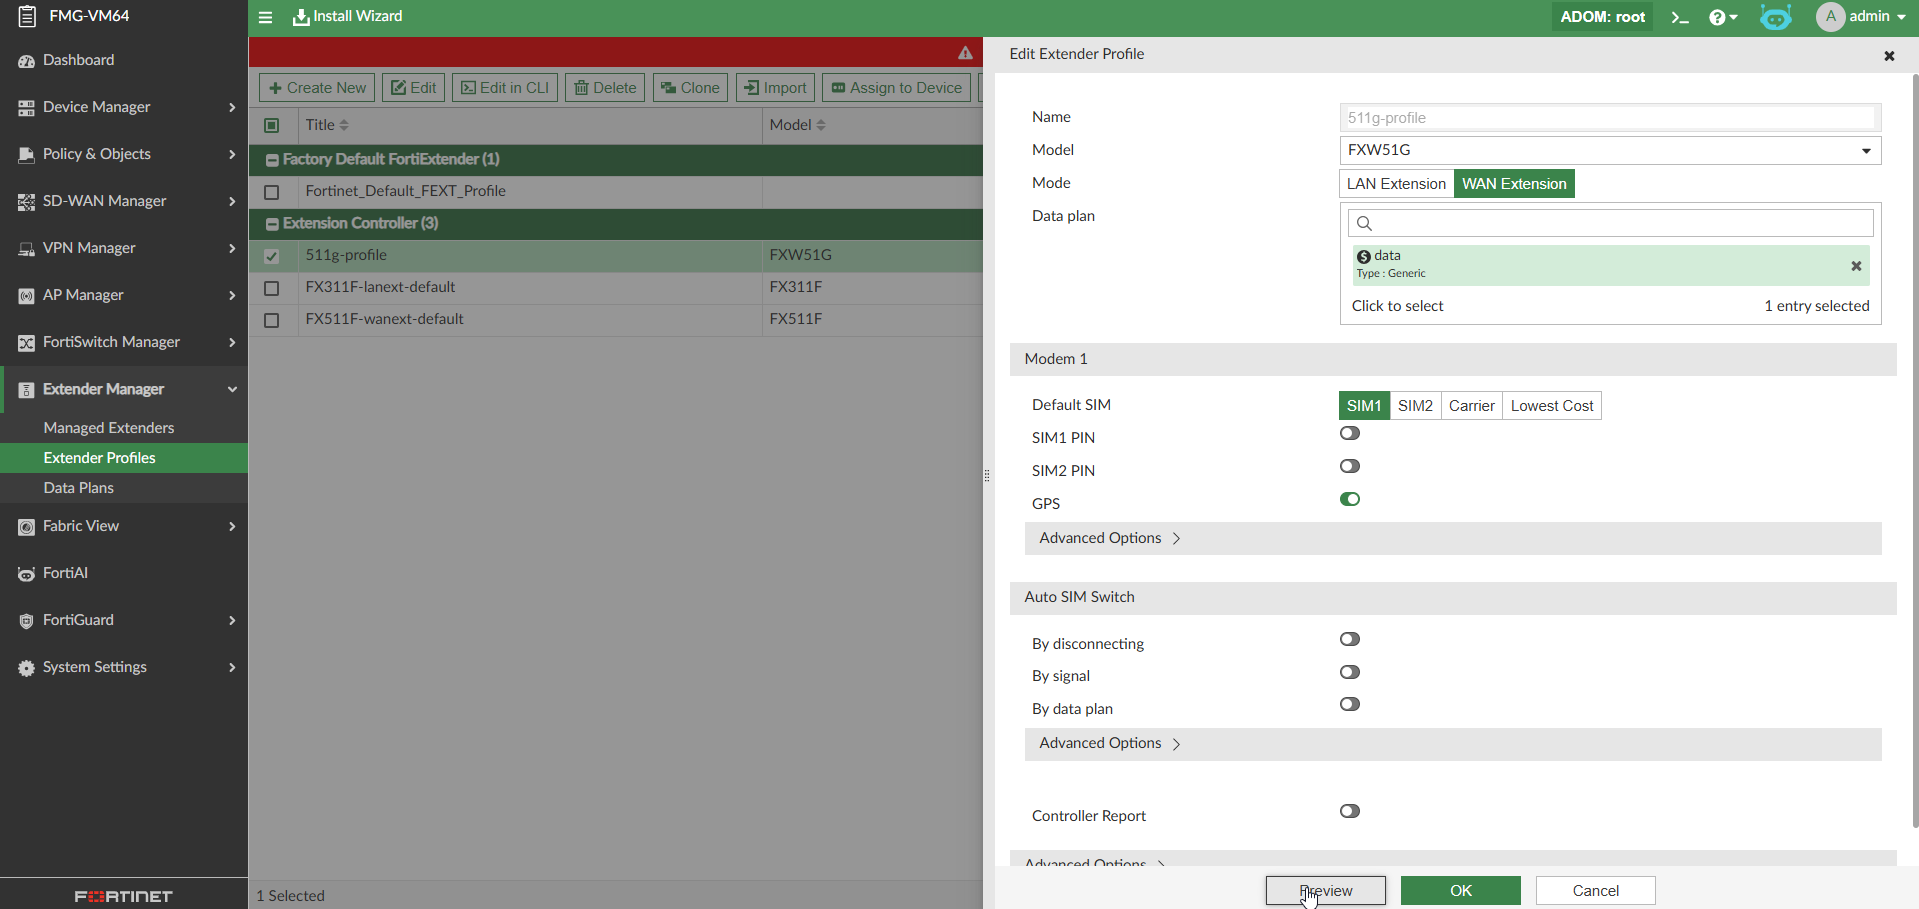The image size is (1919, 909).
Task: Open the help question mark menu
Action: [x=1723, y=17]
